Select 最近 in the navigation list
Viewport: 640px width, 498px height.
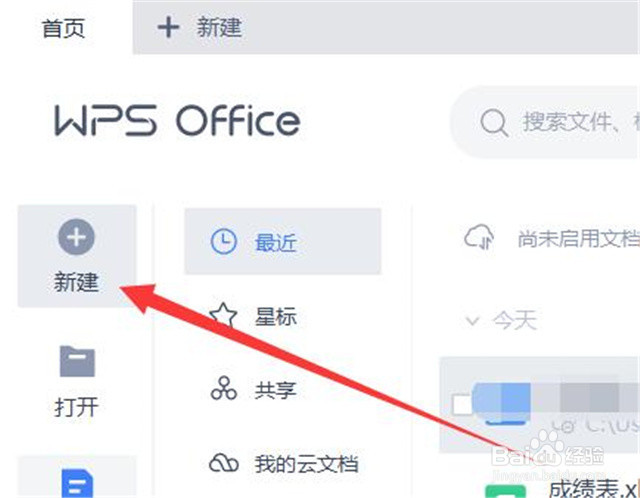282,242
